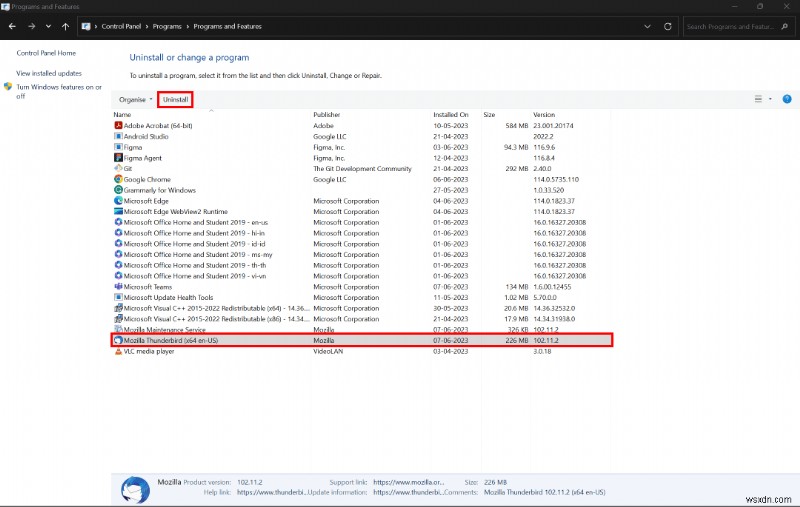Open Programs breadcrumb in address bar
The image size is (800, 507).
click(x=167, y=27)
